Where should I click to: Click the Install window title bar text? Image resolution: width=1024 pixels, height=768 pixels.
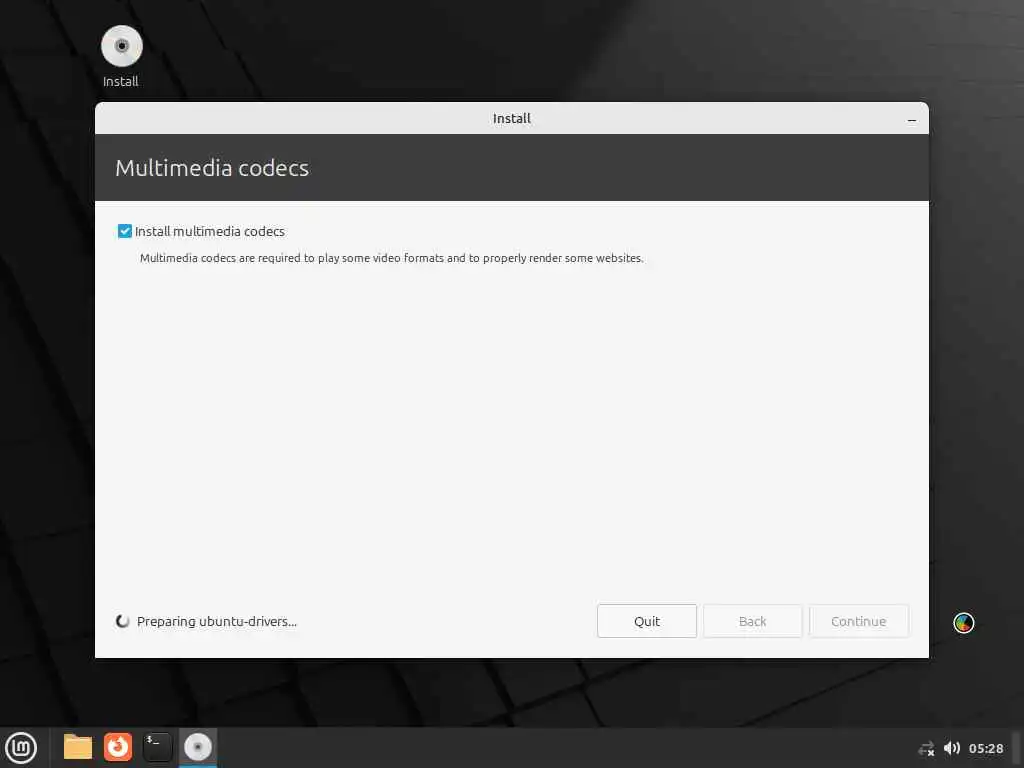[511, 118]
